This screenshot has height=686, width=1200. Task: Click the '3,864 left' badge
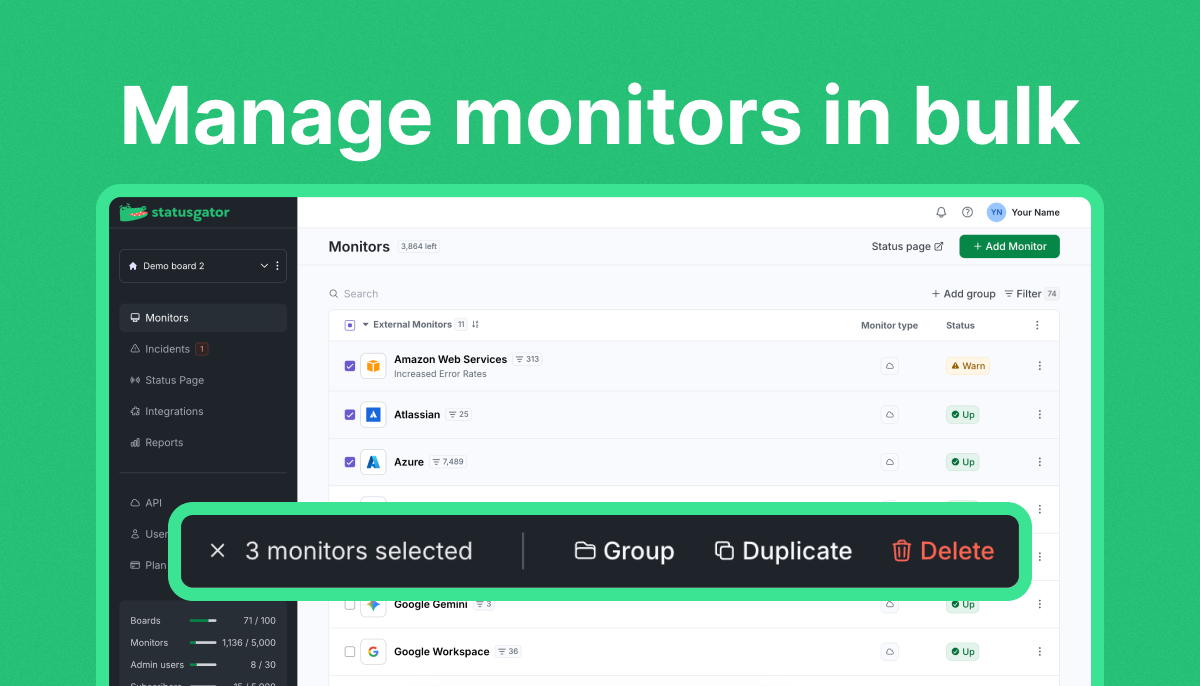click(419, 246)
